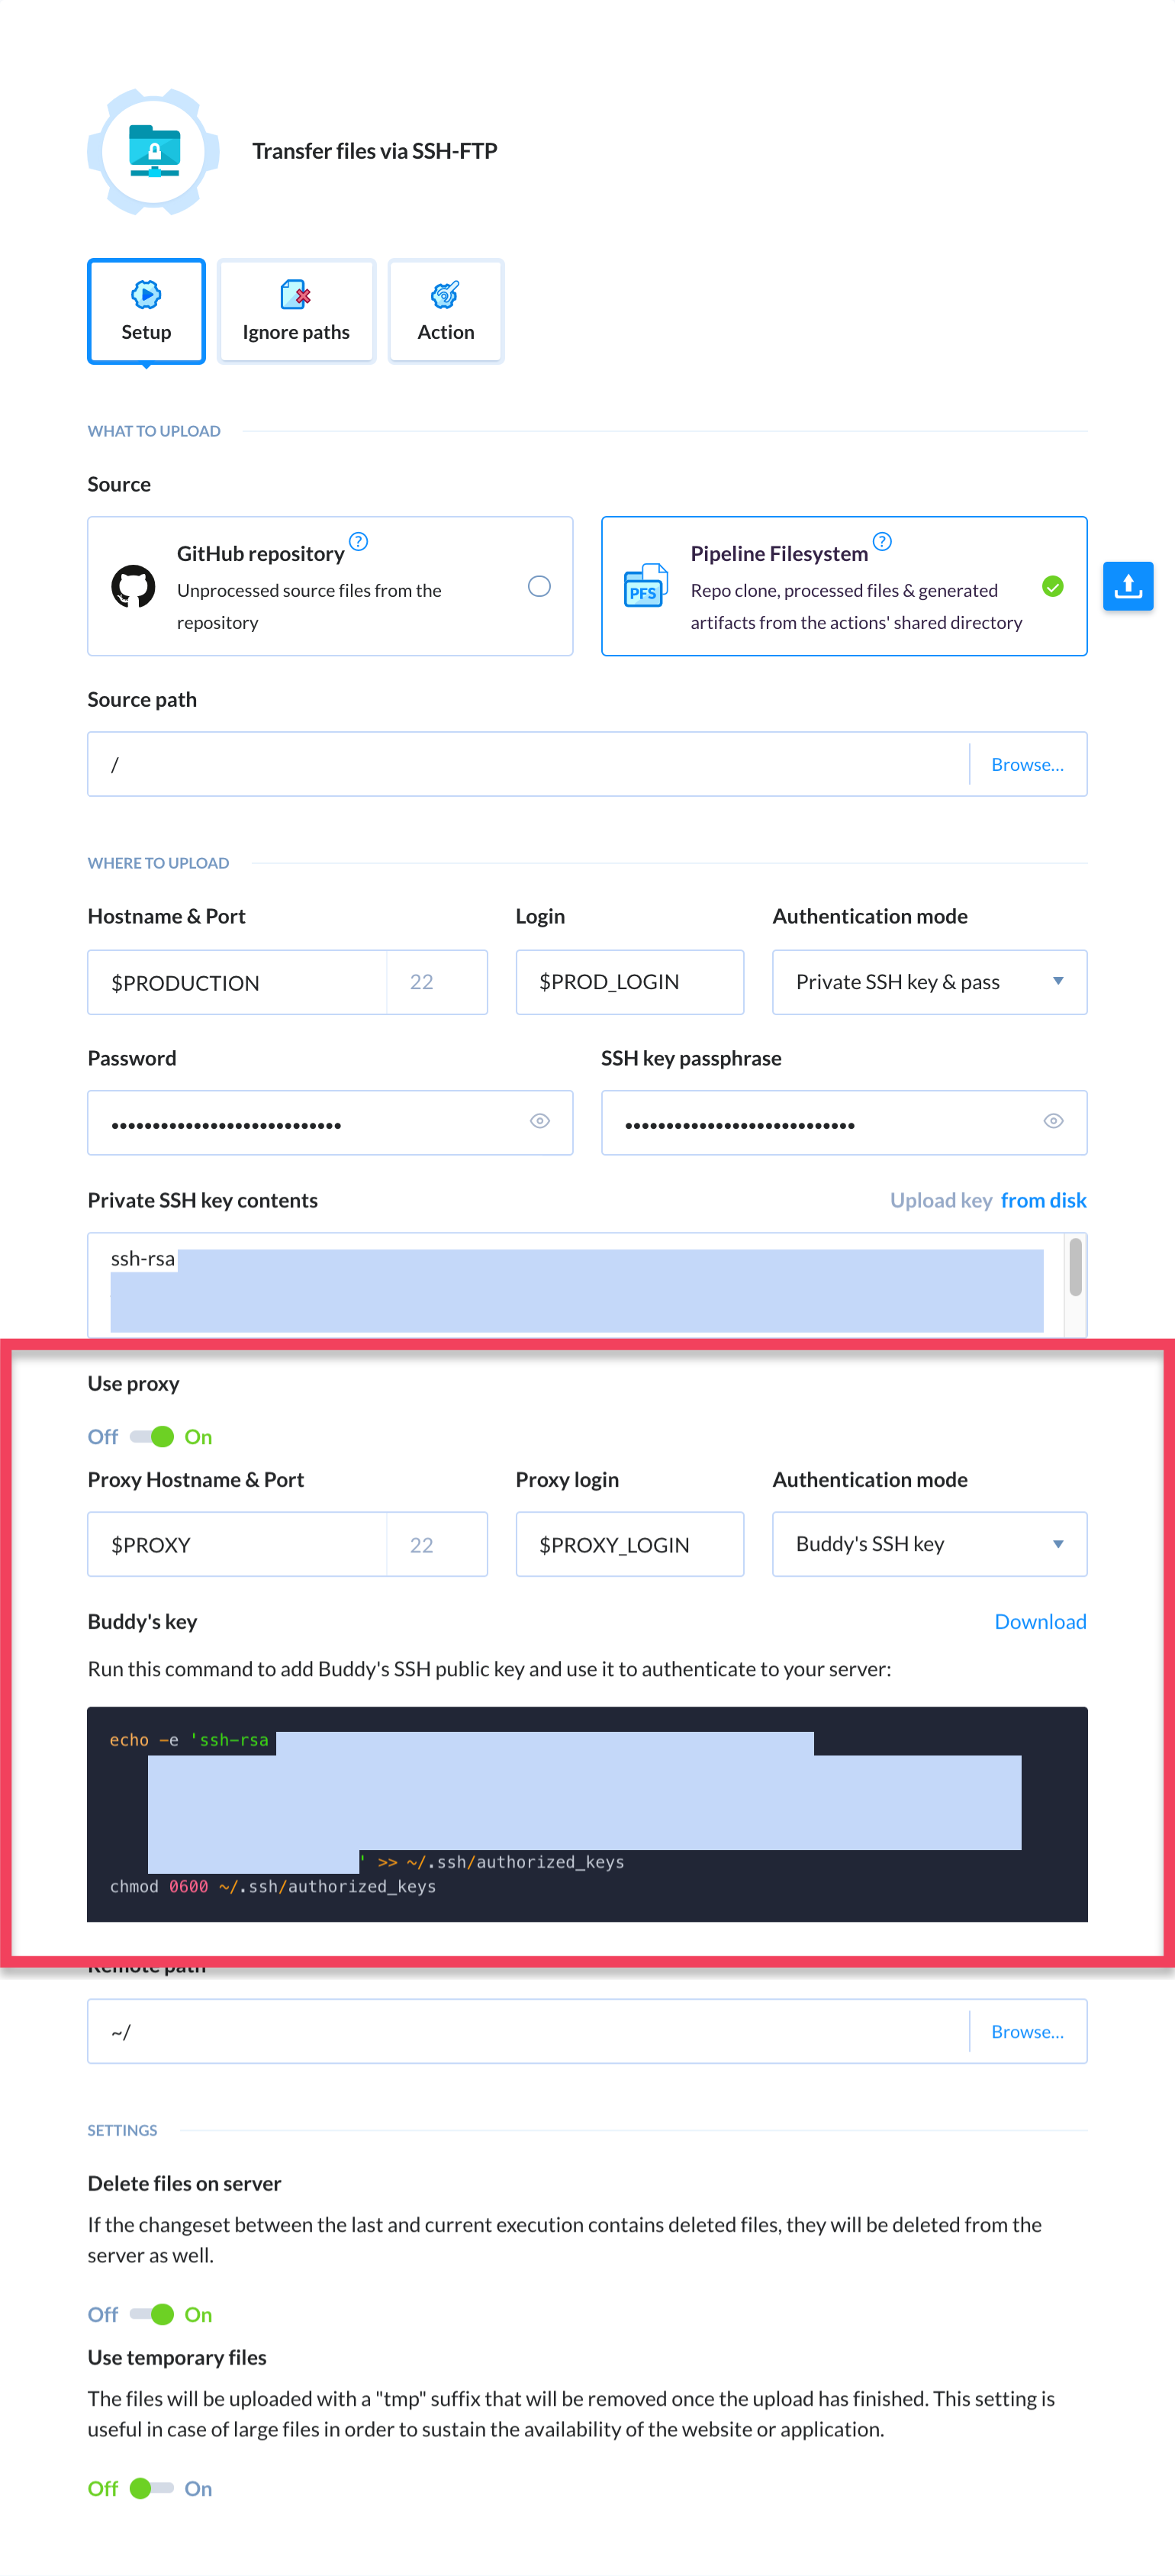
Task: Click the Remote path field
Action: 528,2031
